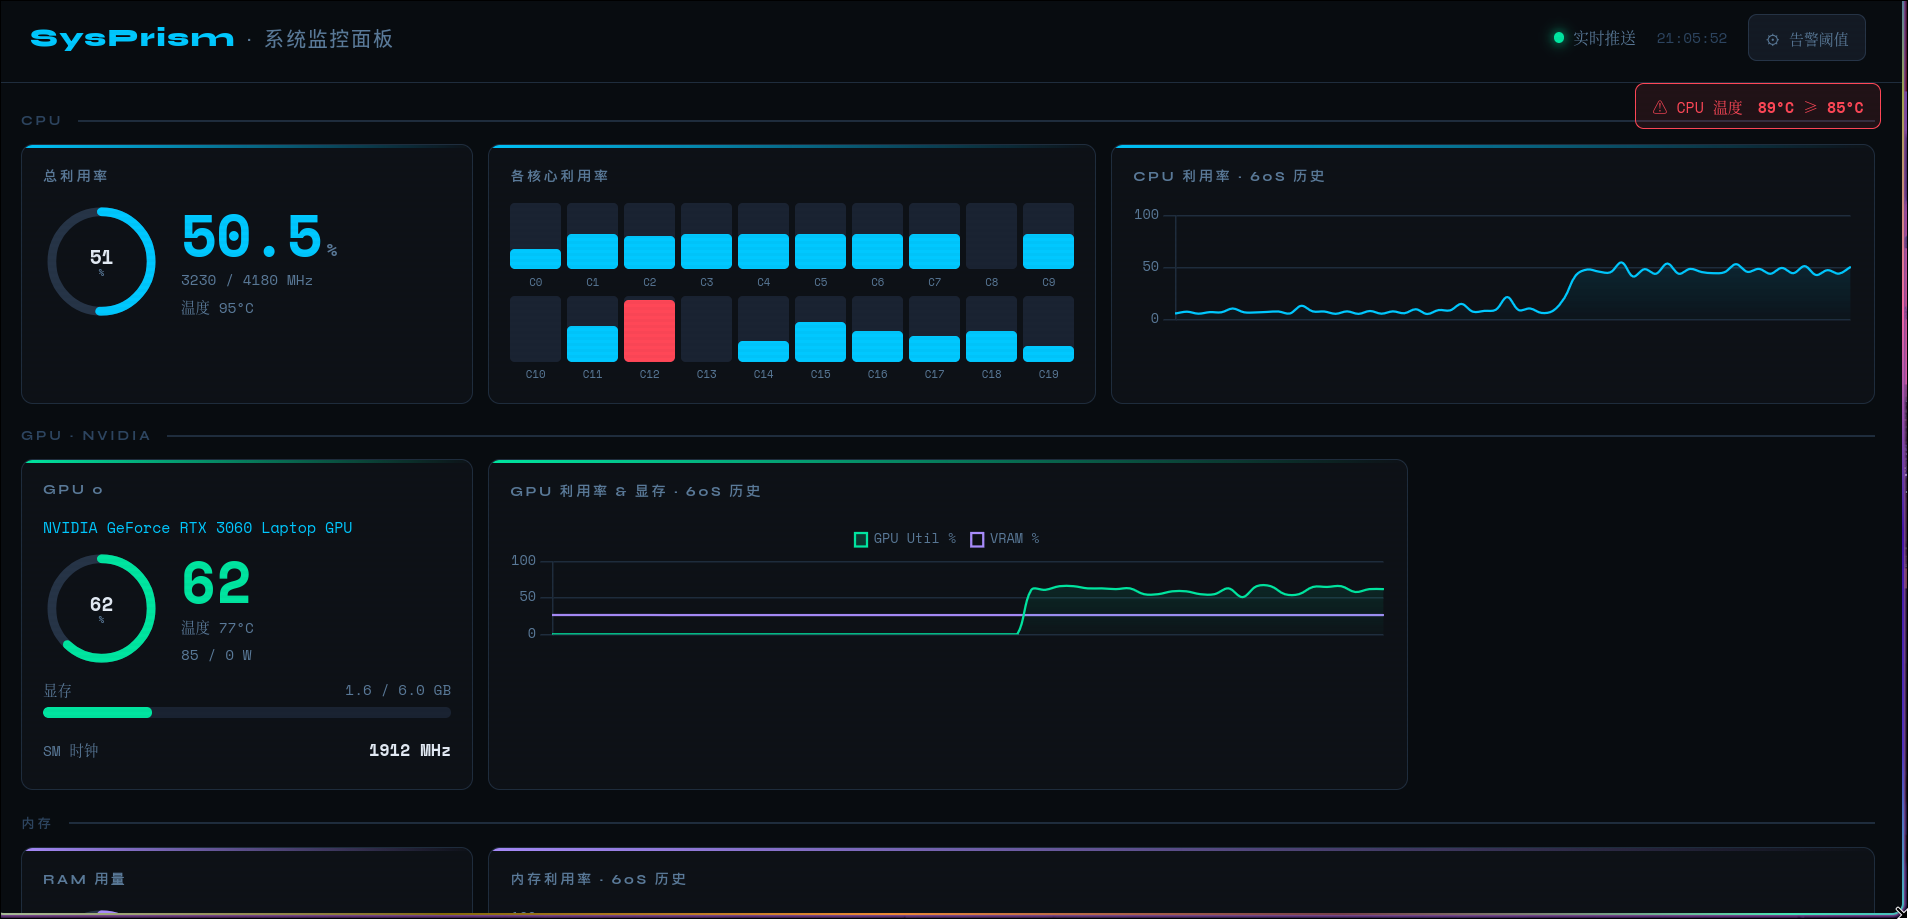Click the 21:05:52 timestamp
This screenshot has width=1908, height=919.
pyautogui.click(x=1691, y=39)
